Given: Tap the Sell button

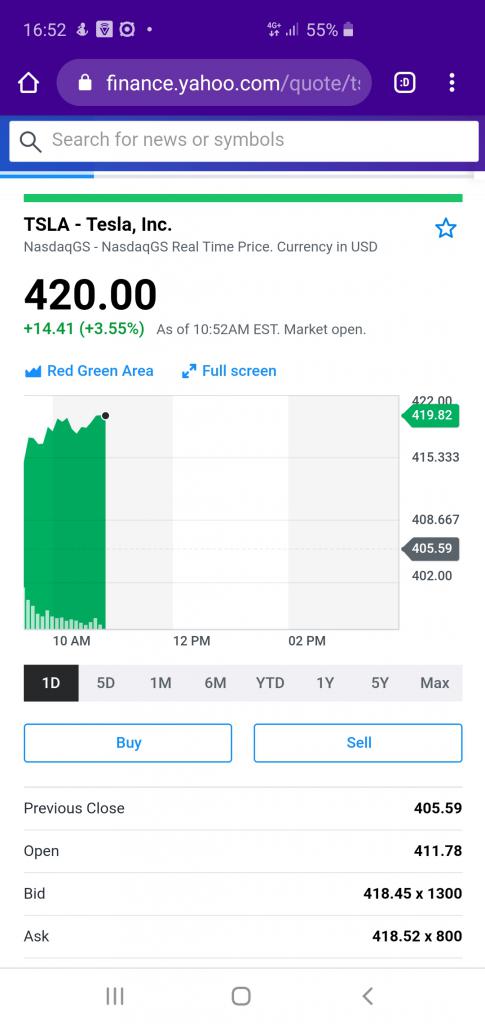Looking at the screenshot, I should pos(358,743).
